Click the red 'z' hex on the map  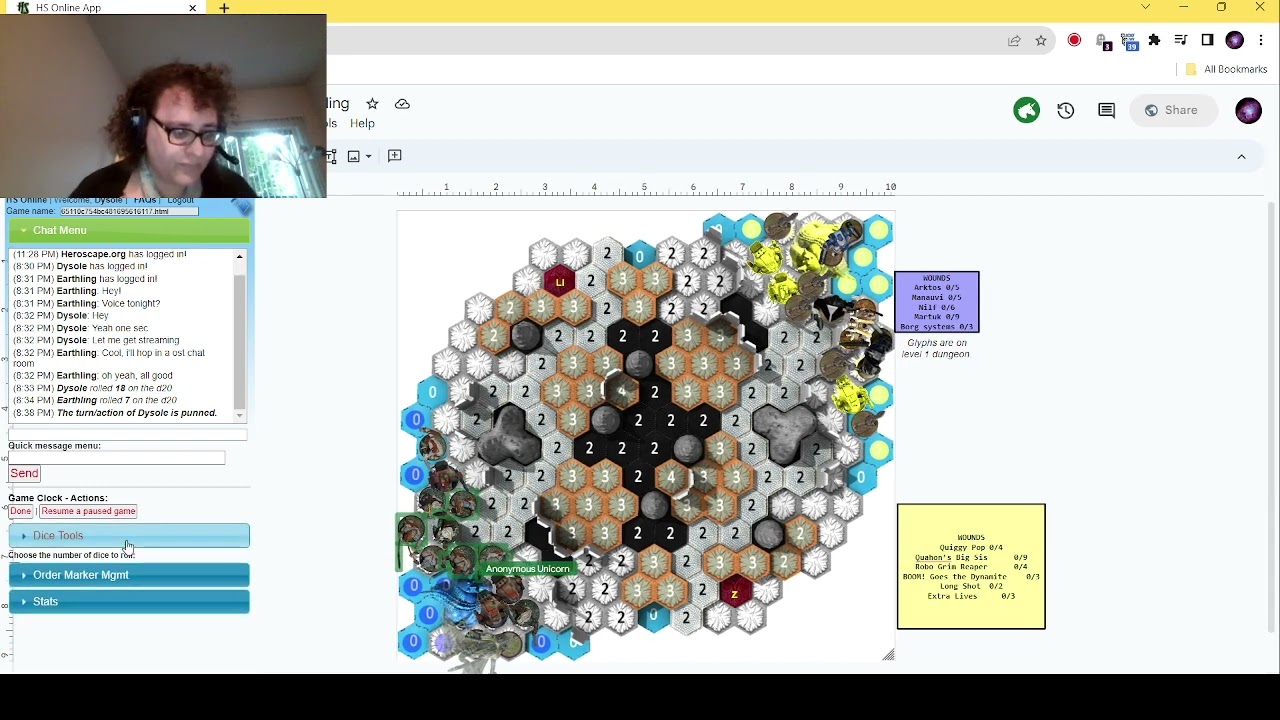tap(735, 593)
